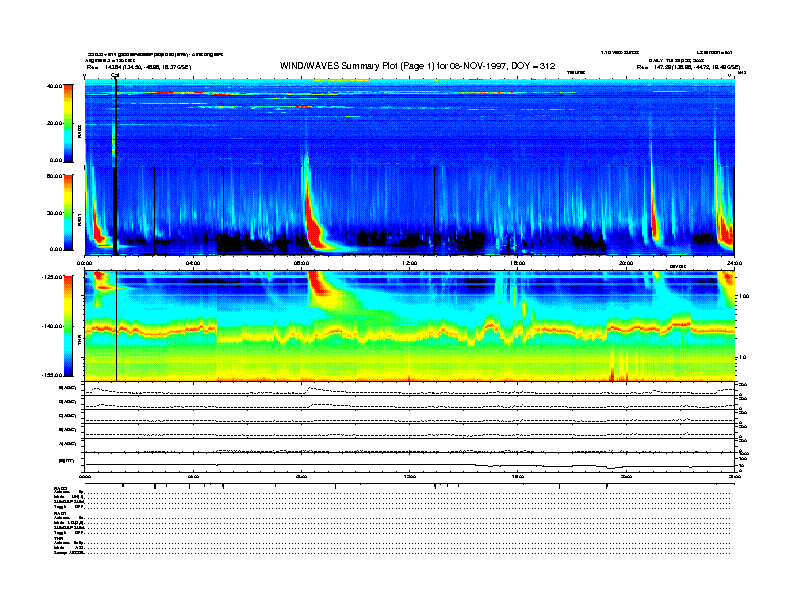This screenshot has height=612, width=792.
Task: Select the RAD1 color scale bar
Action: [68, 212]
